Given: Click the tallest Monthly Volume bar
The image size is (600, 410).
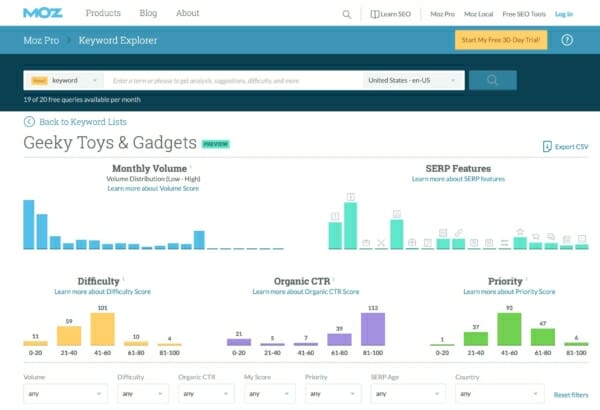Looking at the screenshot, I should [x=29, y=224].
